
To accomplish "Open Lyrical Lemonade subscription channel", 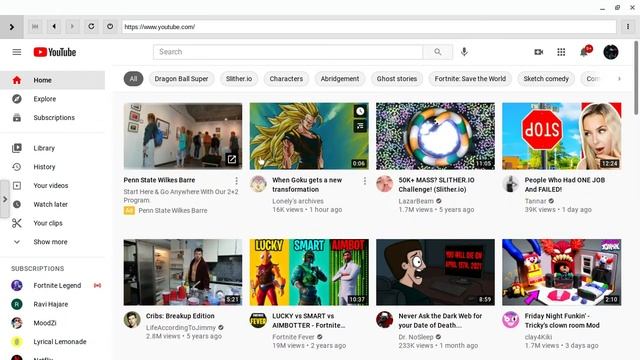I will pyautogui.click(x=52, y=342).
